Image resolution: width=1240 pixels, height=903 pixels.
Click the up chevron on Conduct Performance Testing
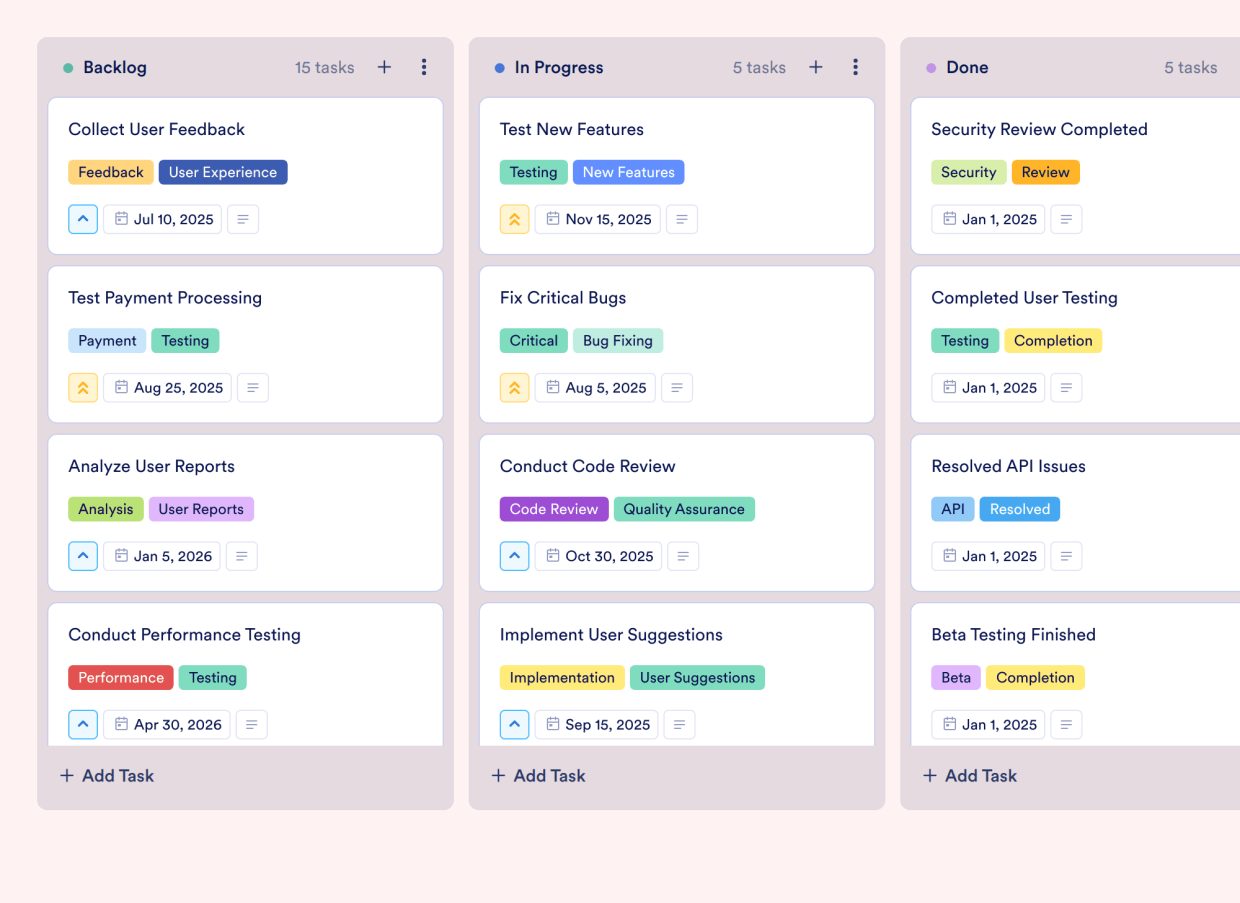click(83, 724)
